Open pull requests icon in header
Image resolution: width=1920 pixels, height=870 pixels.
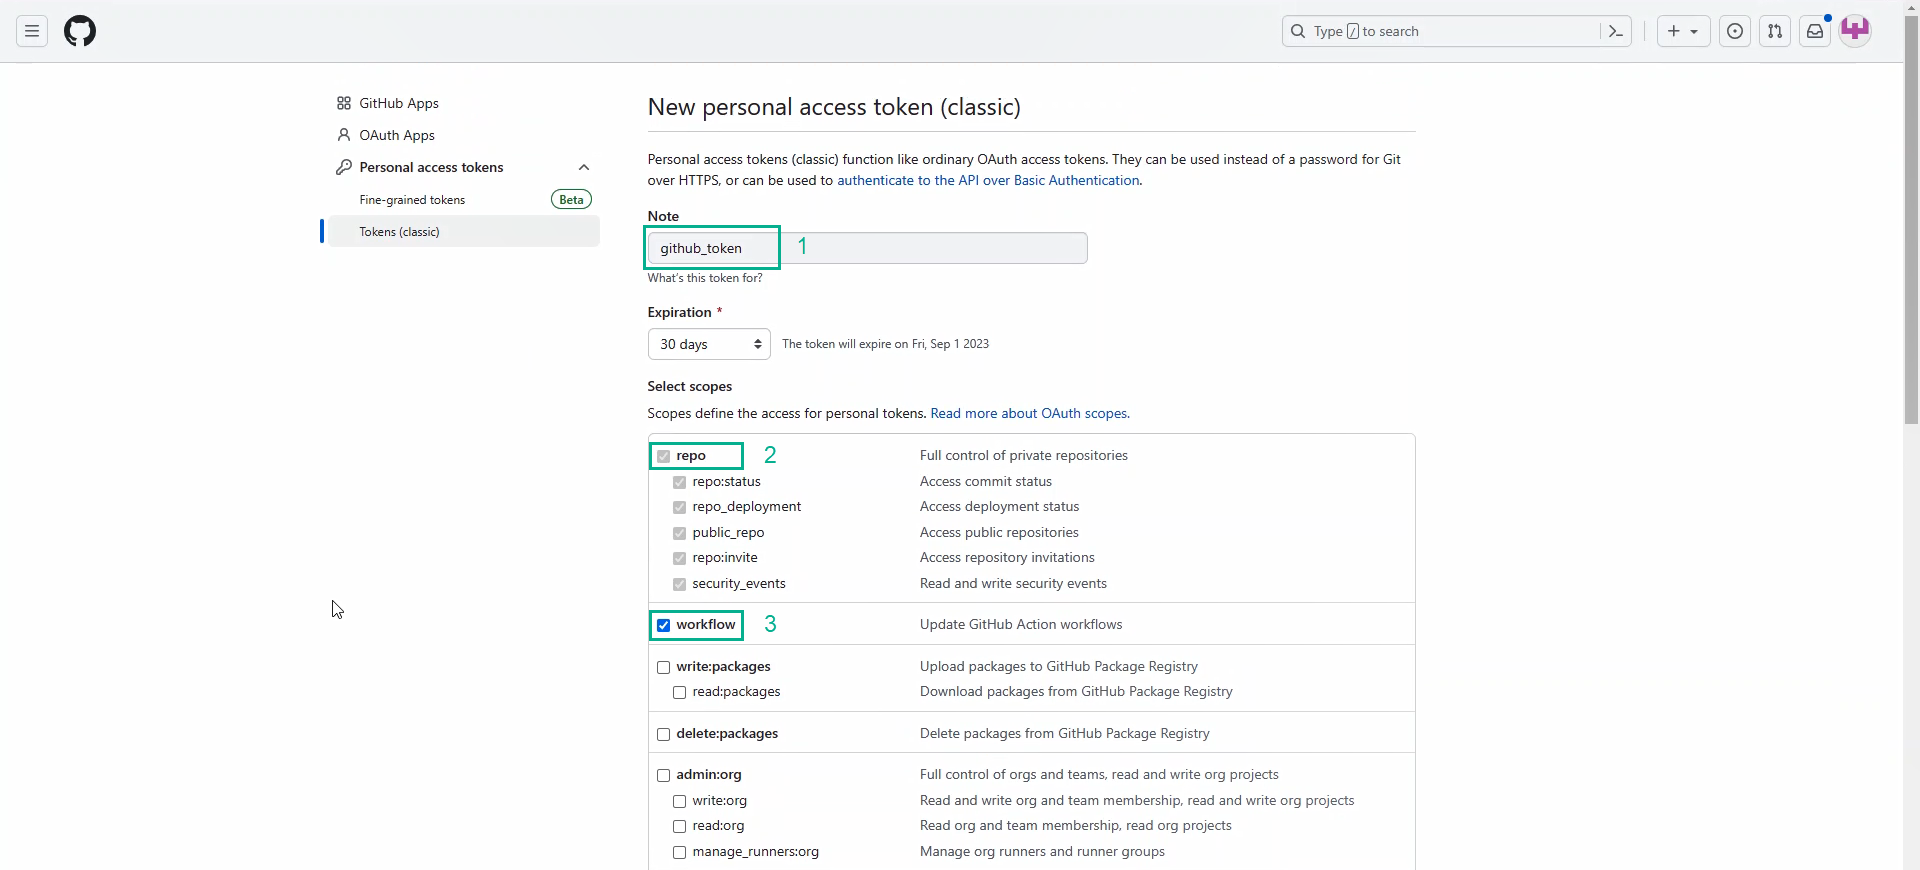1775,31
